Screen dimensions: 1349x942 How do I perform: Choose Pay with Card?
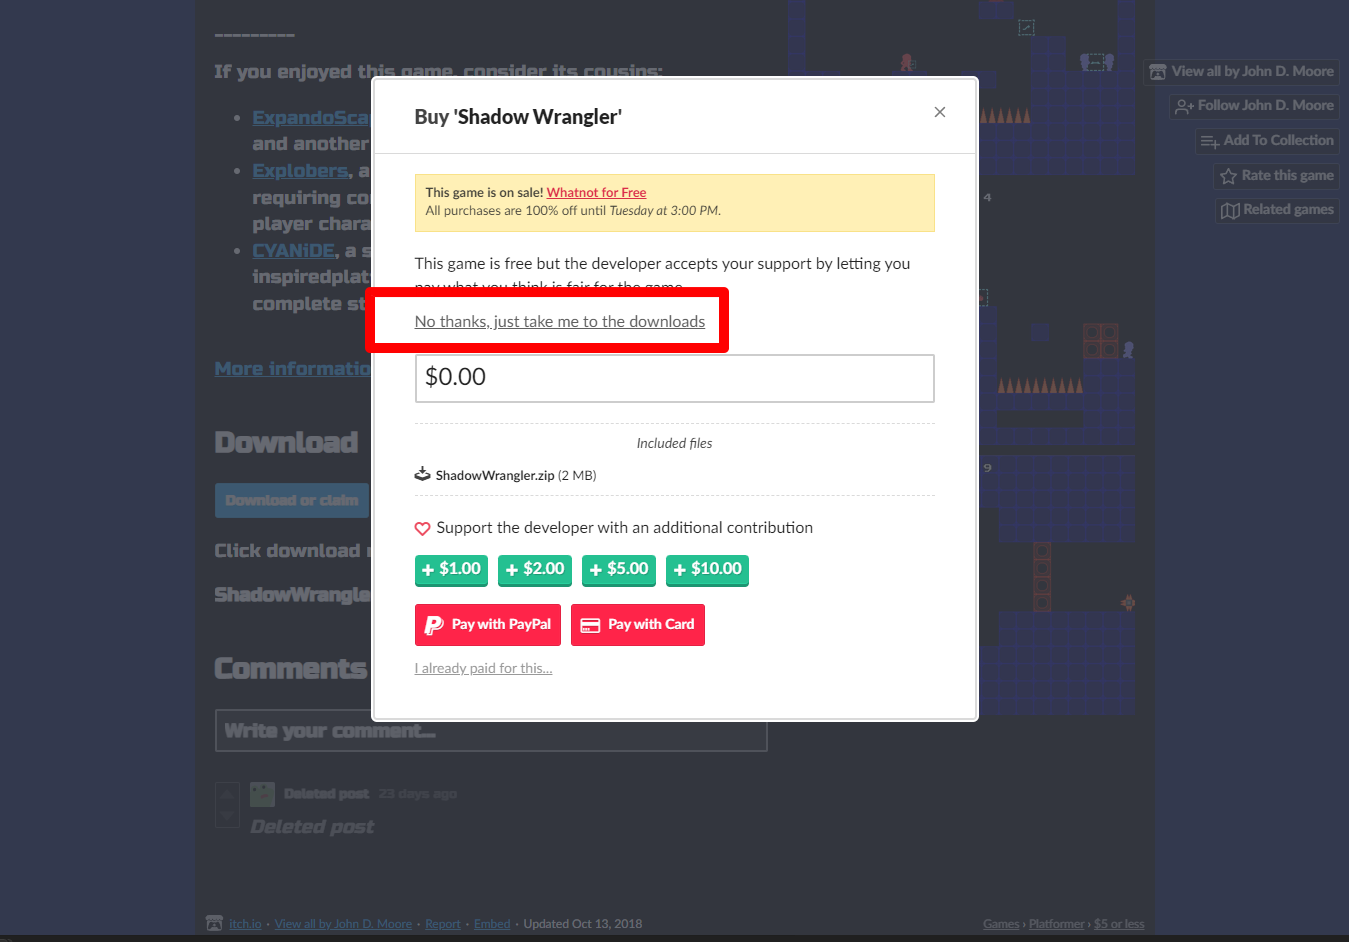point(638,624)
